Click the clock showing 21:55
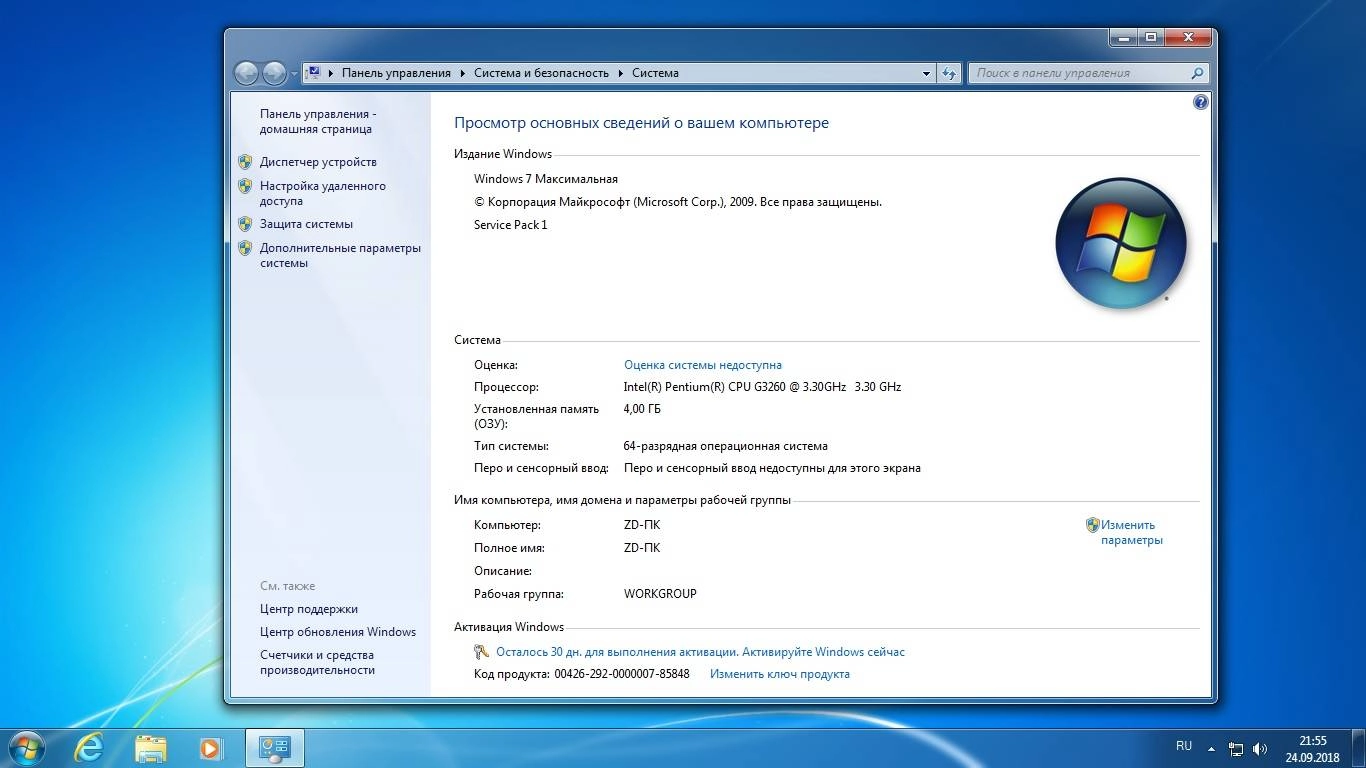The image size is (1366, 768). point(1313,741)
